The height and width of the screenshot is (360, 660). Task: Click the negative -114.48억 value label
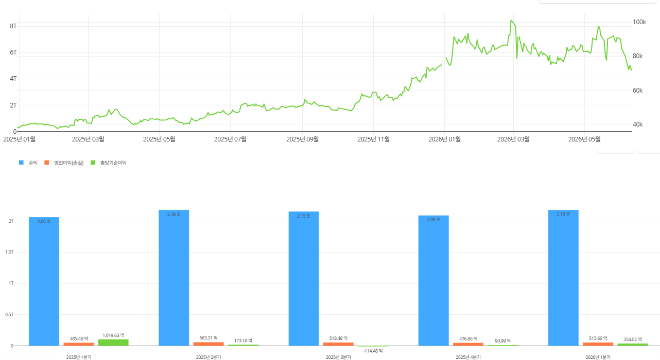[x=373, y=351]
